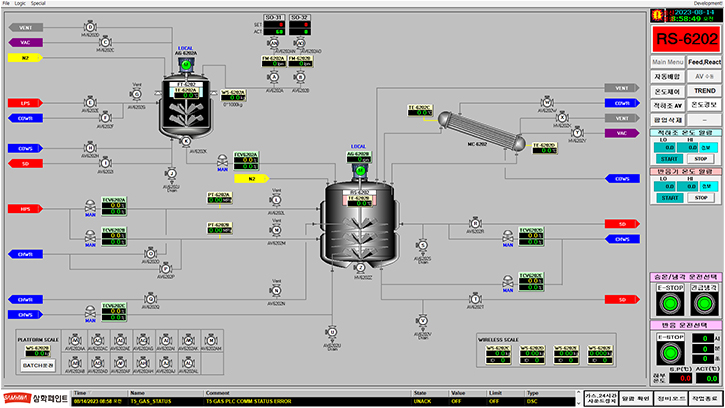Open valve P, AV6202P
725x408 pixels.
pyautogui.click(x=166, y=269)
